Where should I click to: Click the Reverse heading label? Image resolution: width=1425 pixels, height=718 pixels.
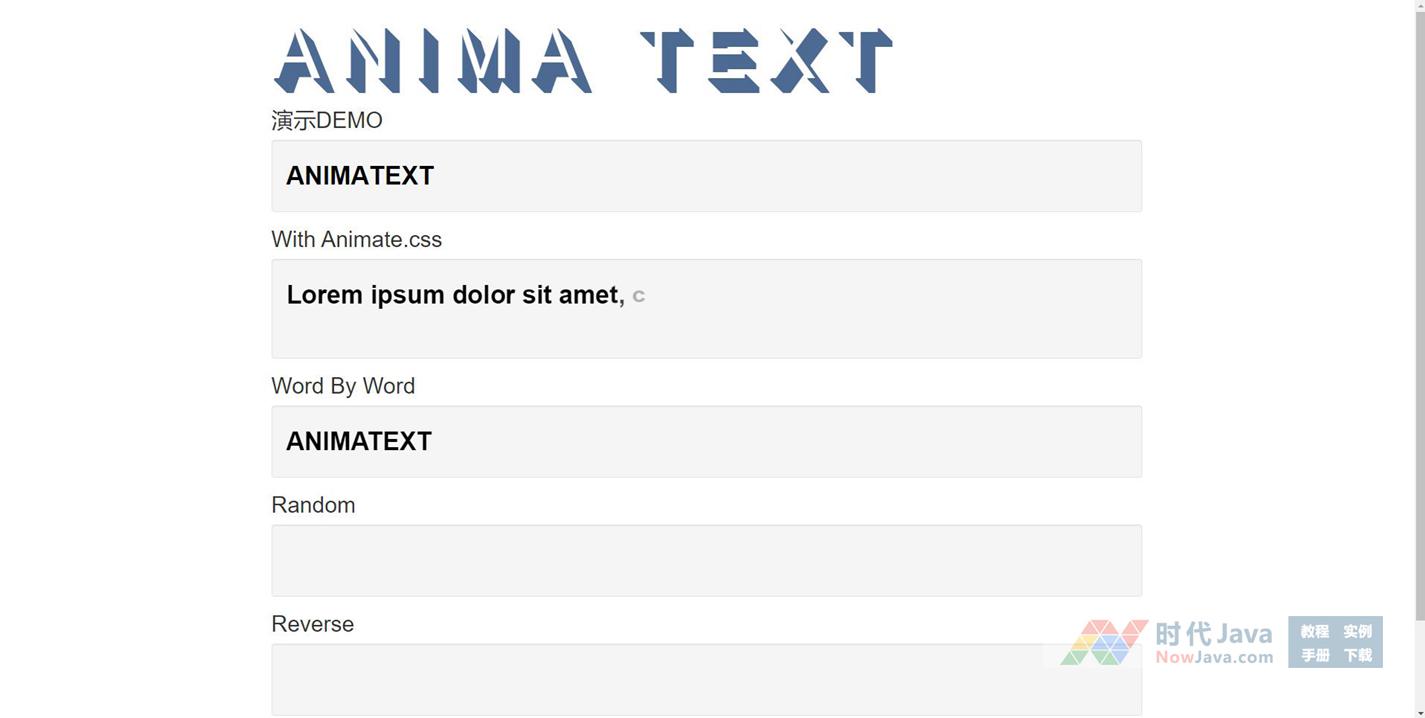(x=312, y=624)
